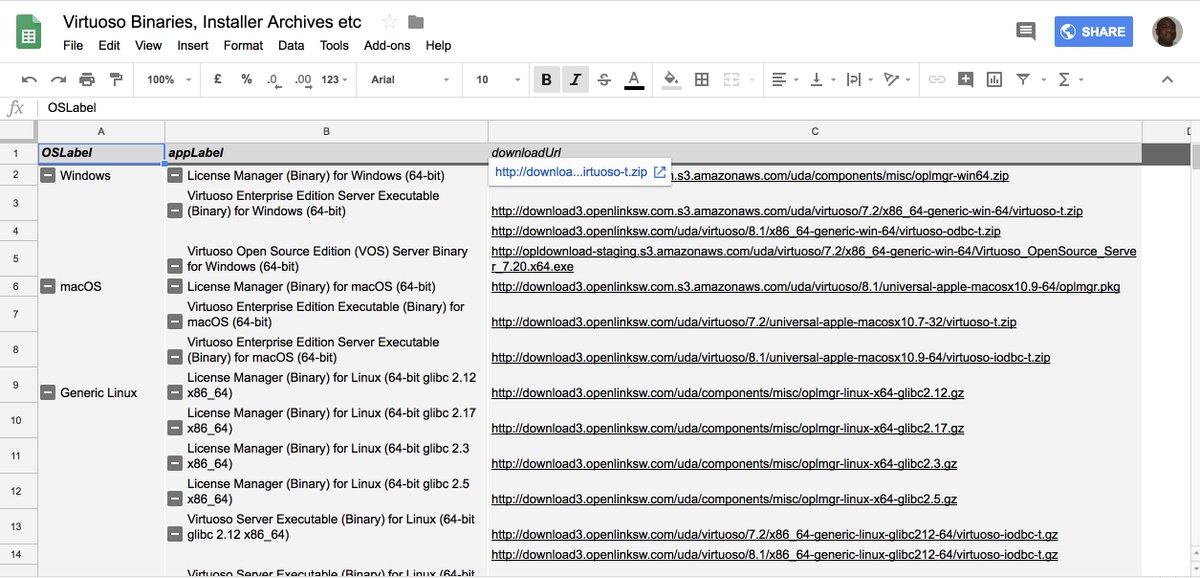The image size is (1200, 578).
Task: Click the insert link icon
Action: pyautogui.click(x=936, y=80)
